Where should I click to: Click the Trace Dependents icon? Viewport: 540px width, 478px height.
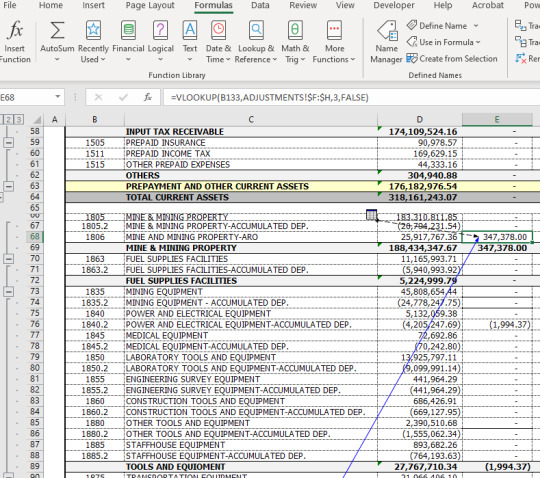[x=520, y=42]
